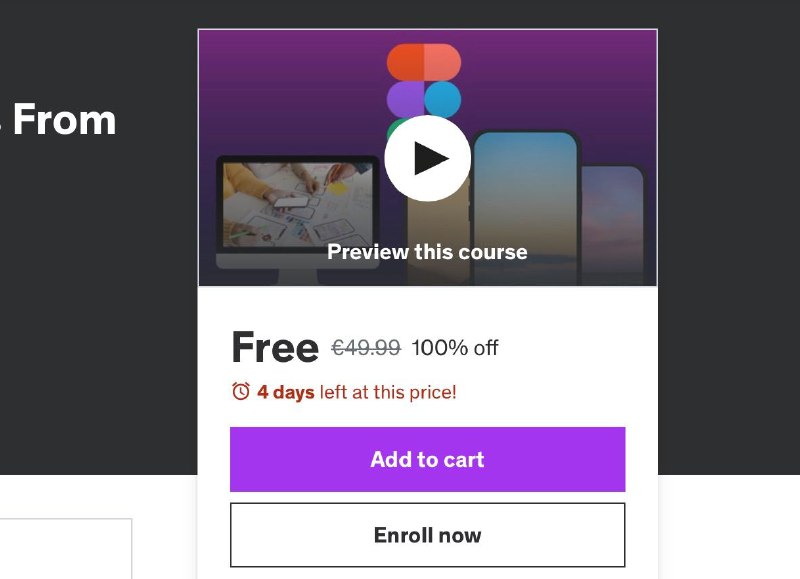Click the 100% off discount label
The width and height of the screenshot is (800, 579).
455,348
